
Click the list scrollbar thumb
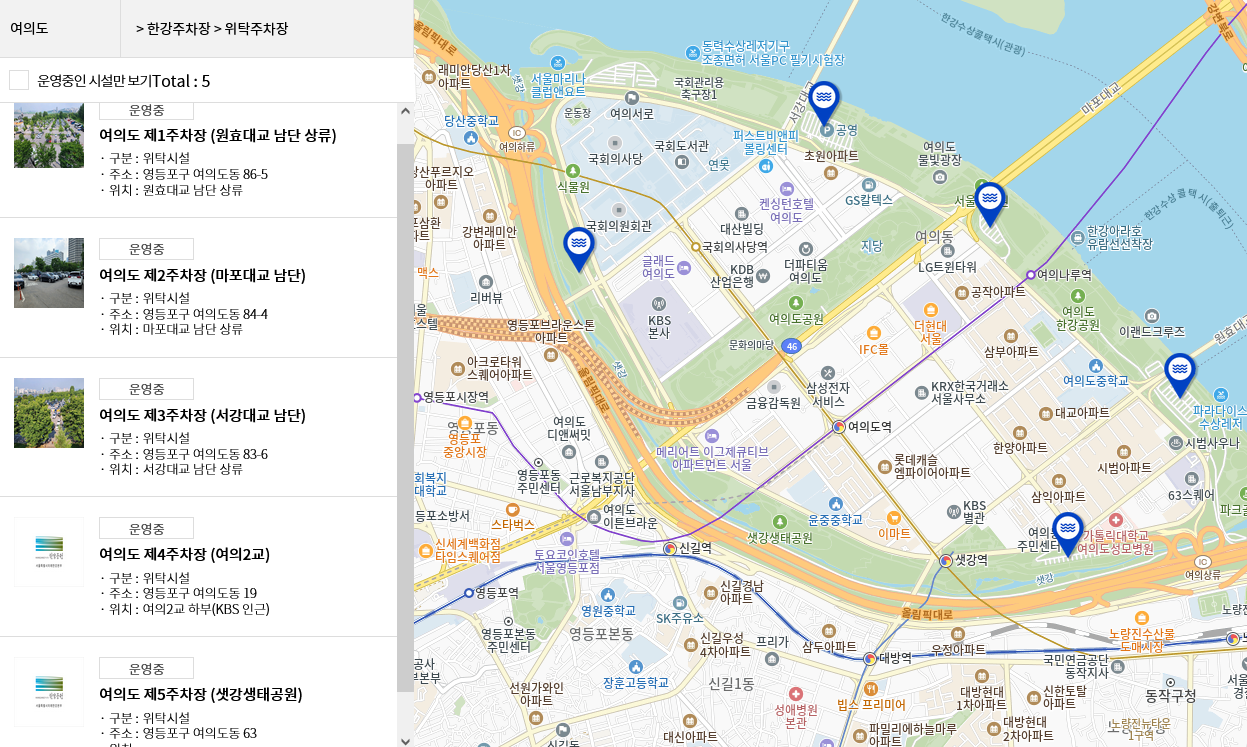(x=405, y=417)
